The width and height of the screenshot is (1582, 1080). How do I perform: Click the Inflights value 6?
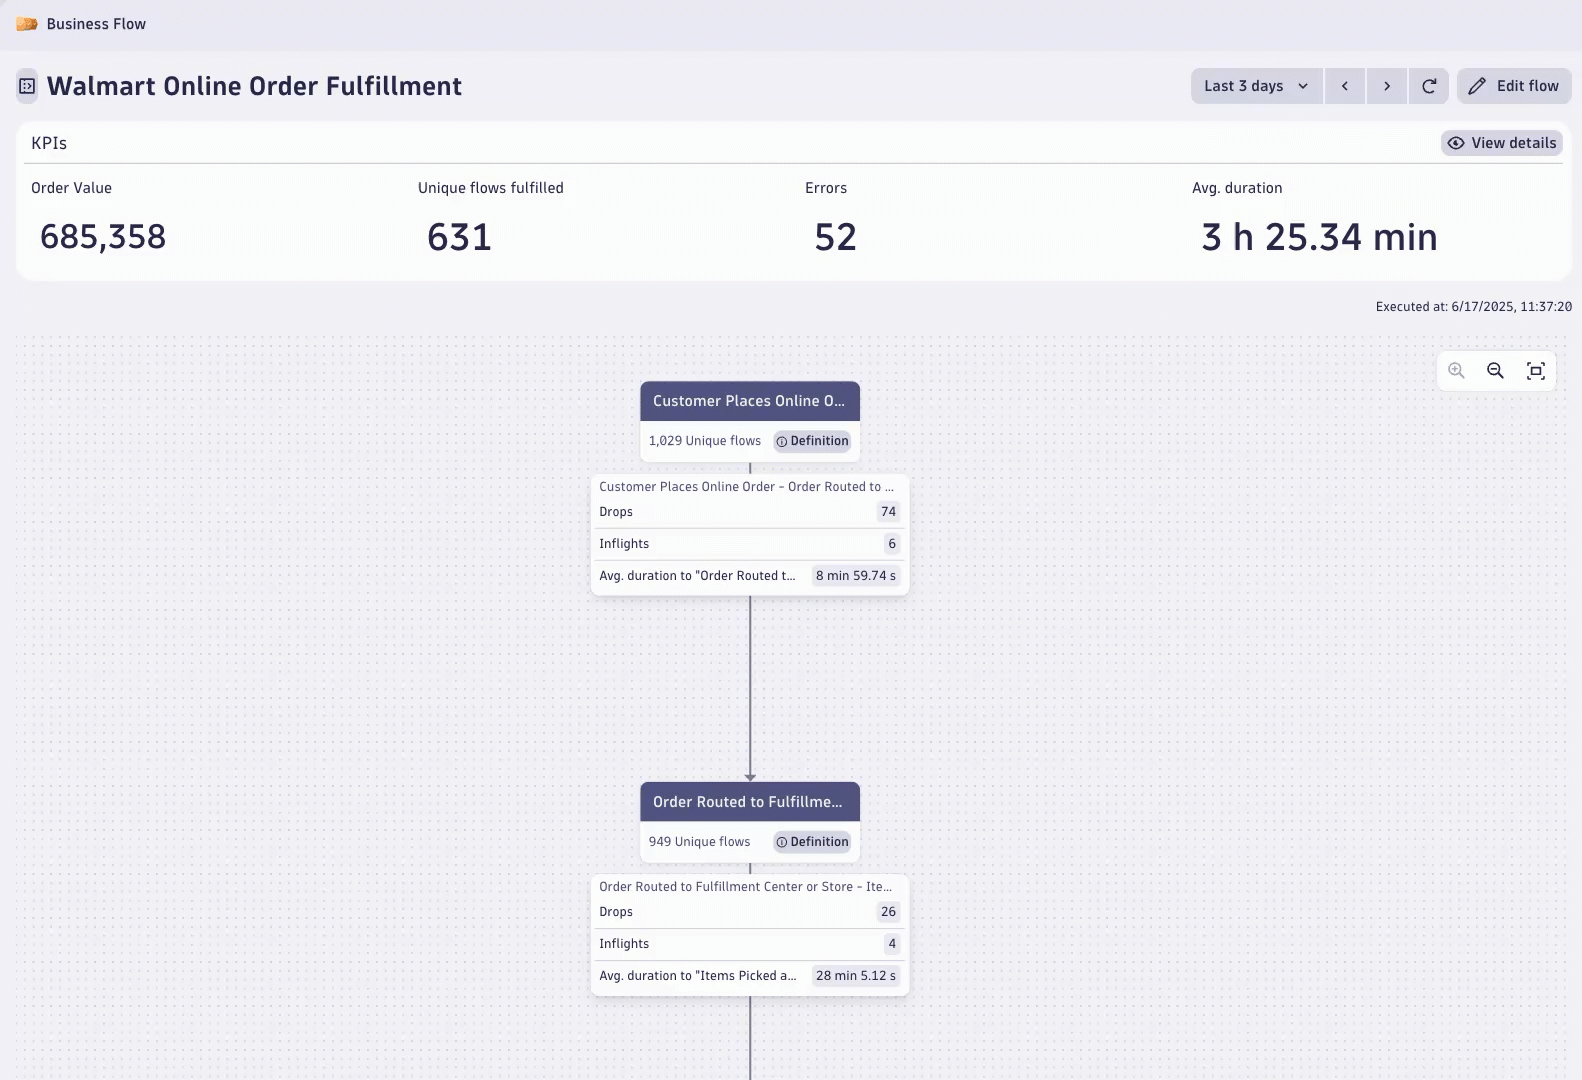coord(892,544)
